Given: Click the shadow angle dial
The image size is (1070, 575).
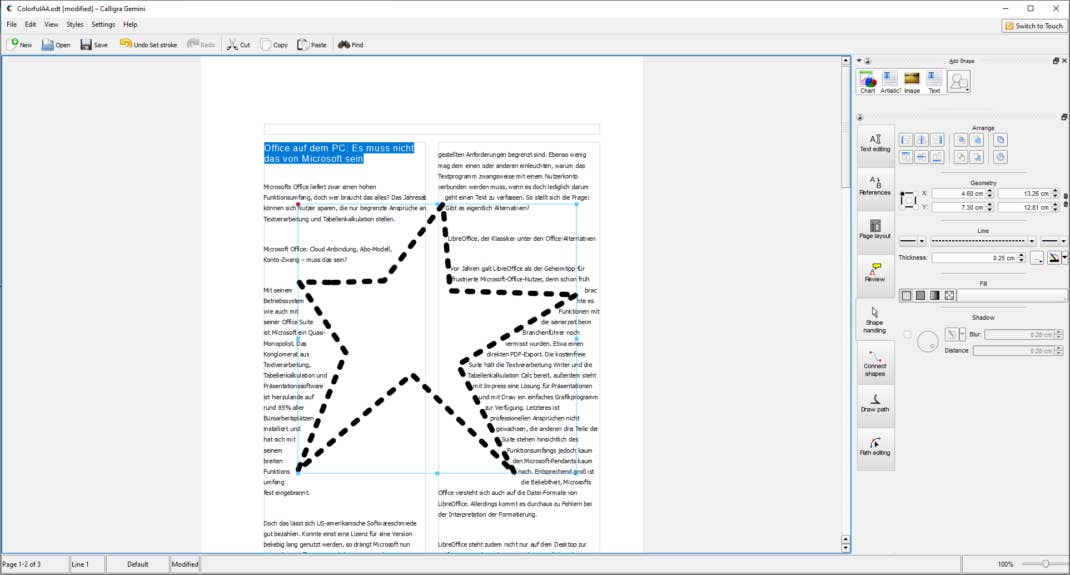Looking at the screenshot, I should (927, 341).
